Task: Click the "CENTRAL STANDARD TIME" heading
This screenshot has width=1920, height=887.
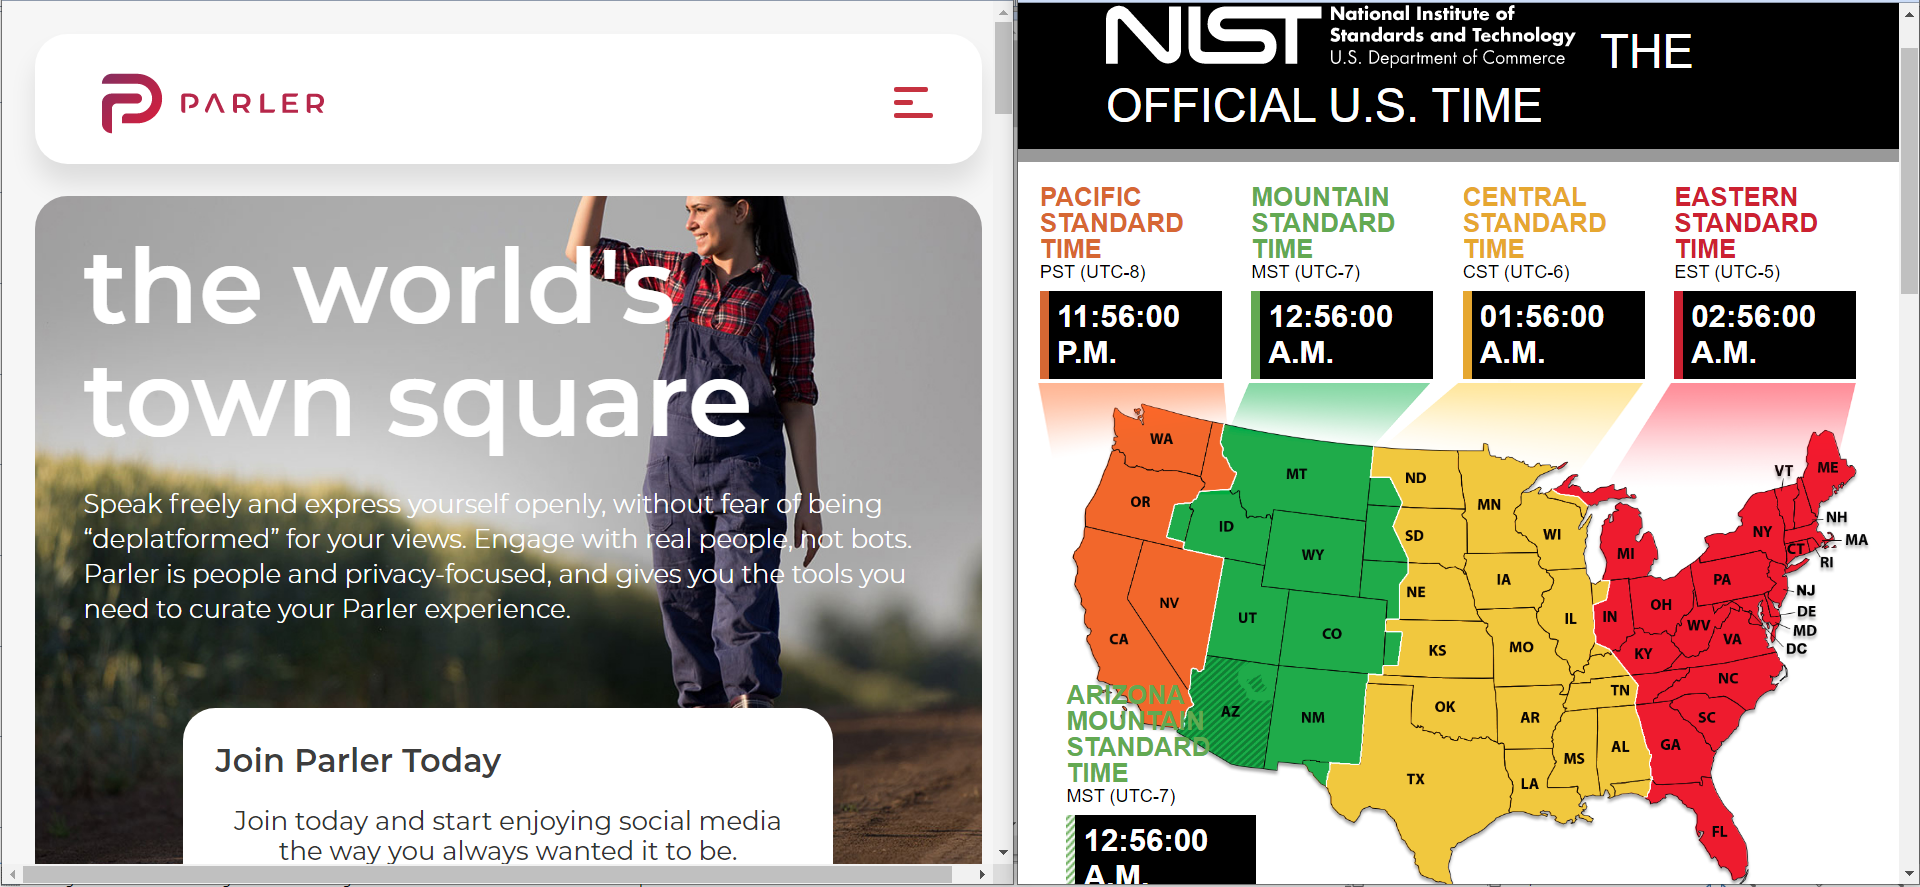Action: (x=1534, y=222)
